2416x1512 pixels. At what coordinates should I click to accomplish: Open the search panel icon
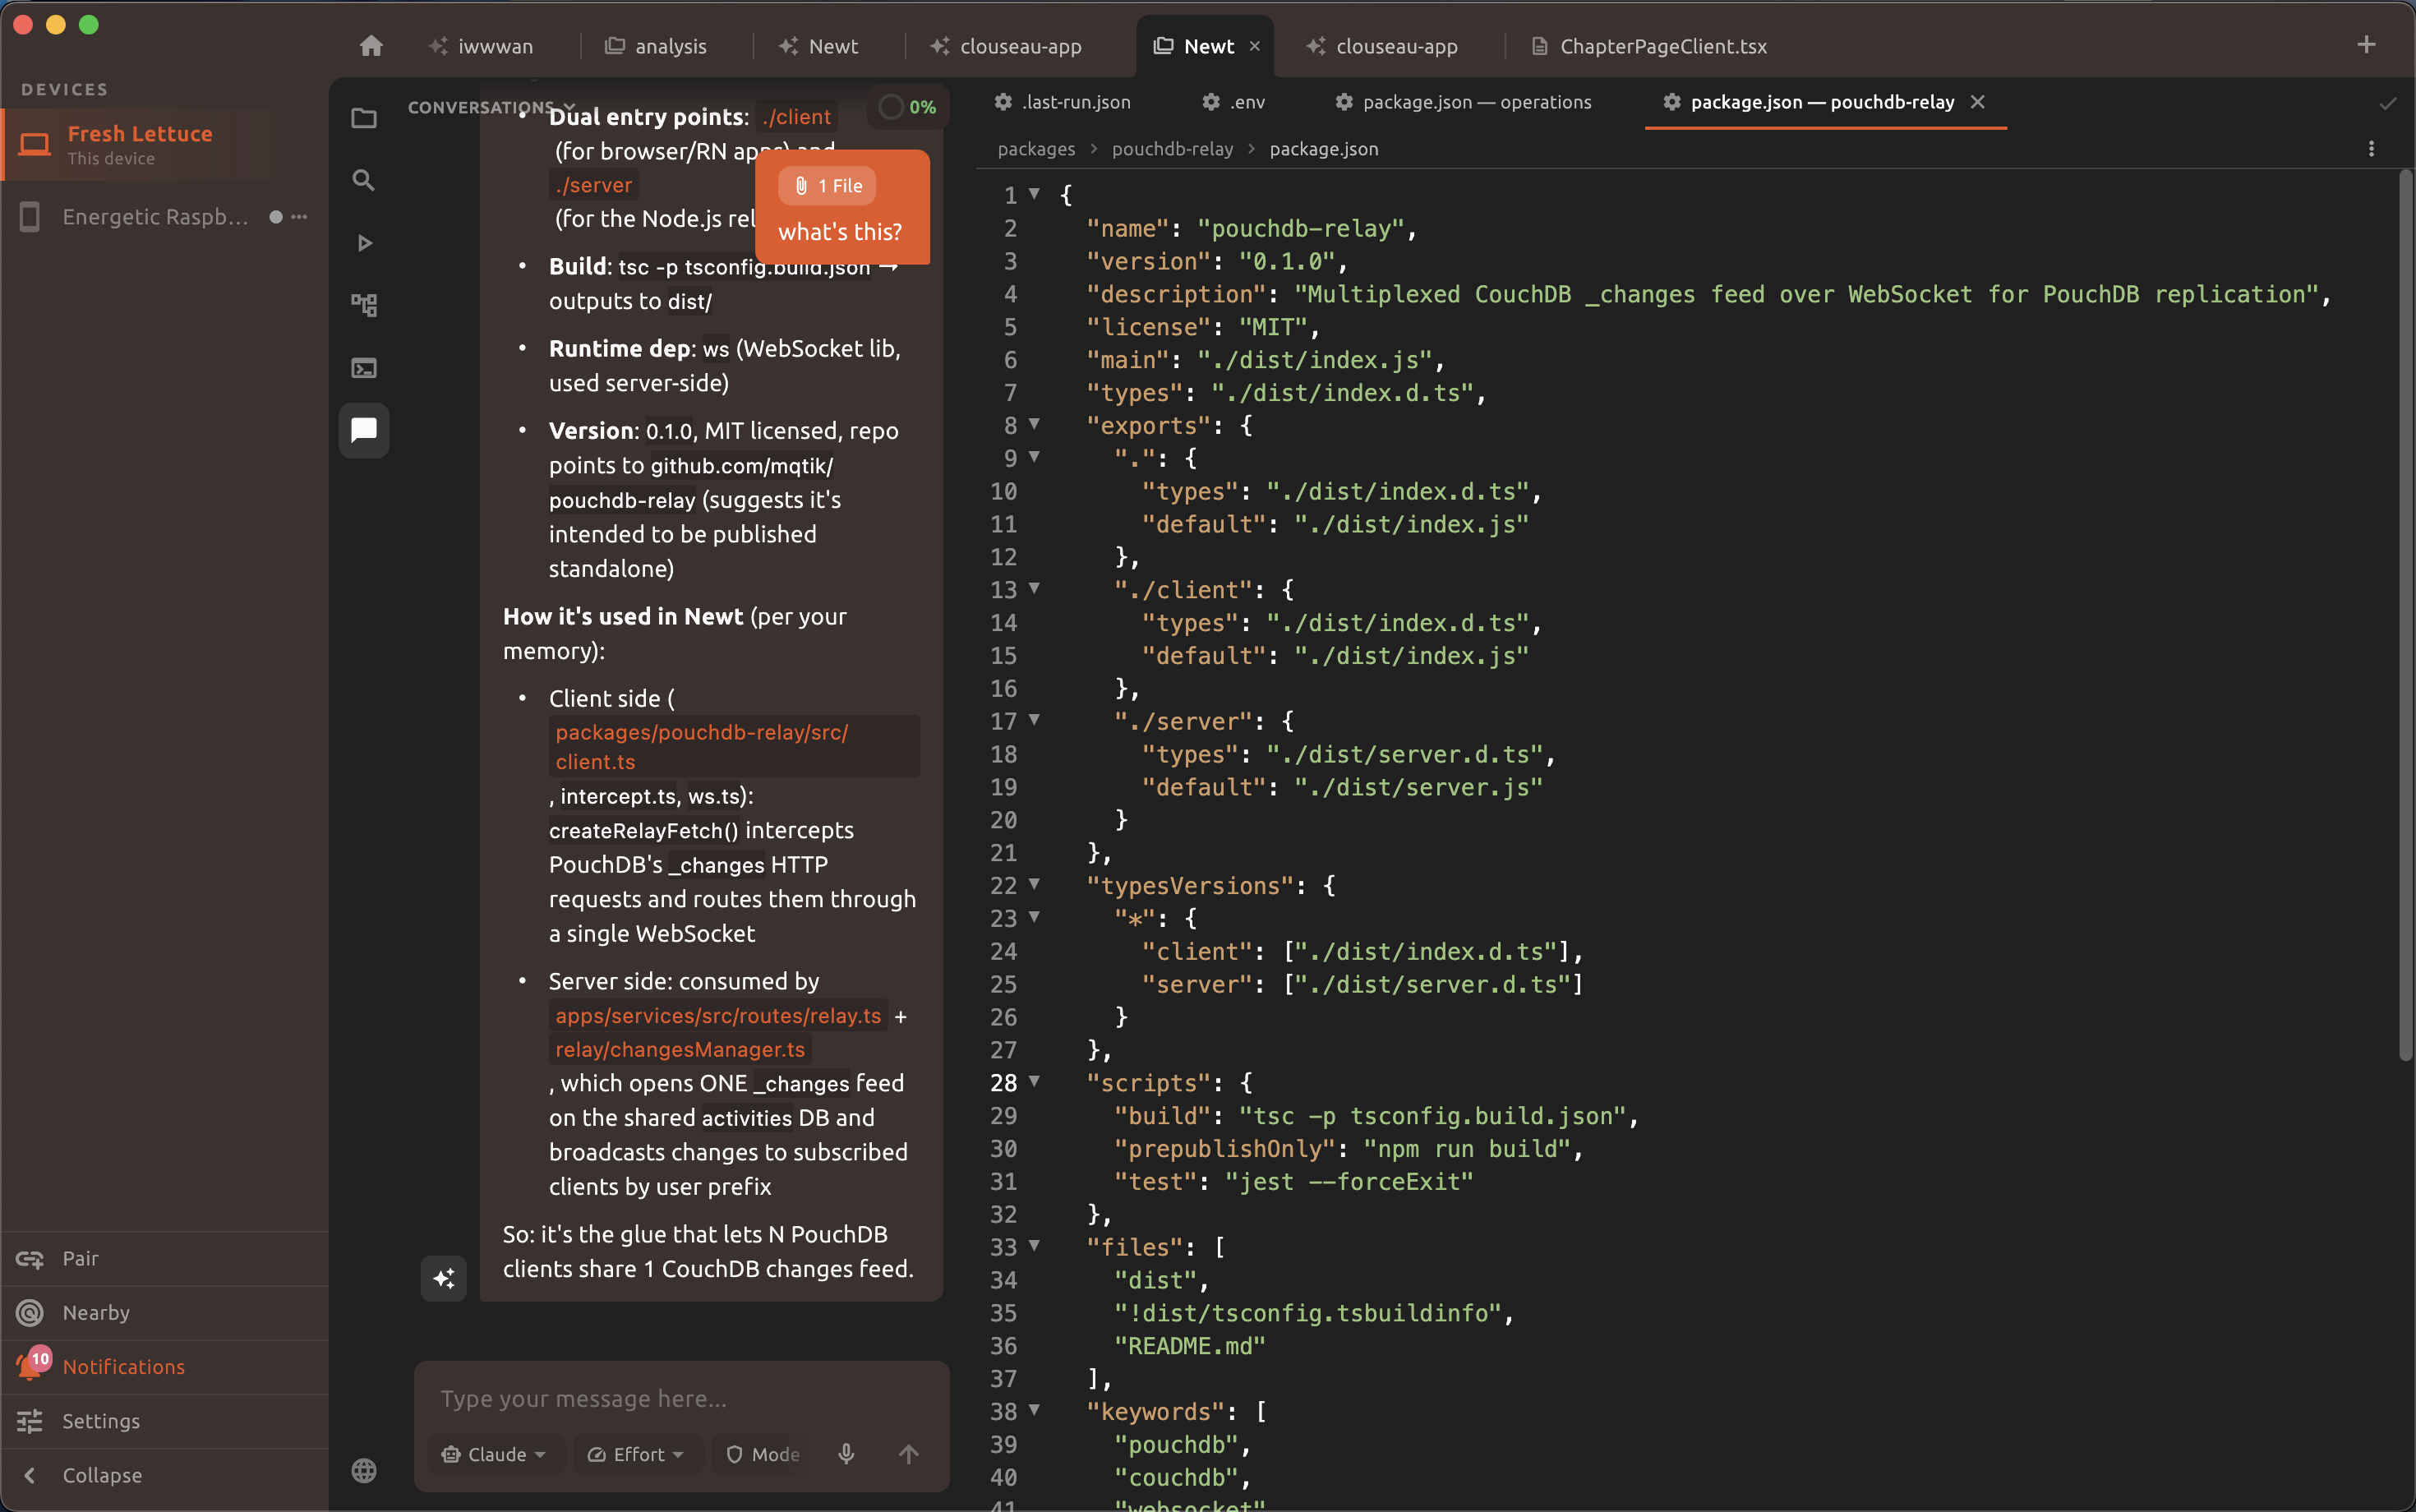tap(364, 181)
